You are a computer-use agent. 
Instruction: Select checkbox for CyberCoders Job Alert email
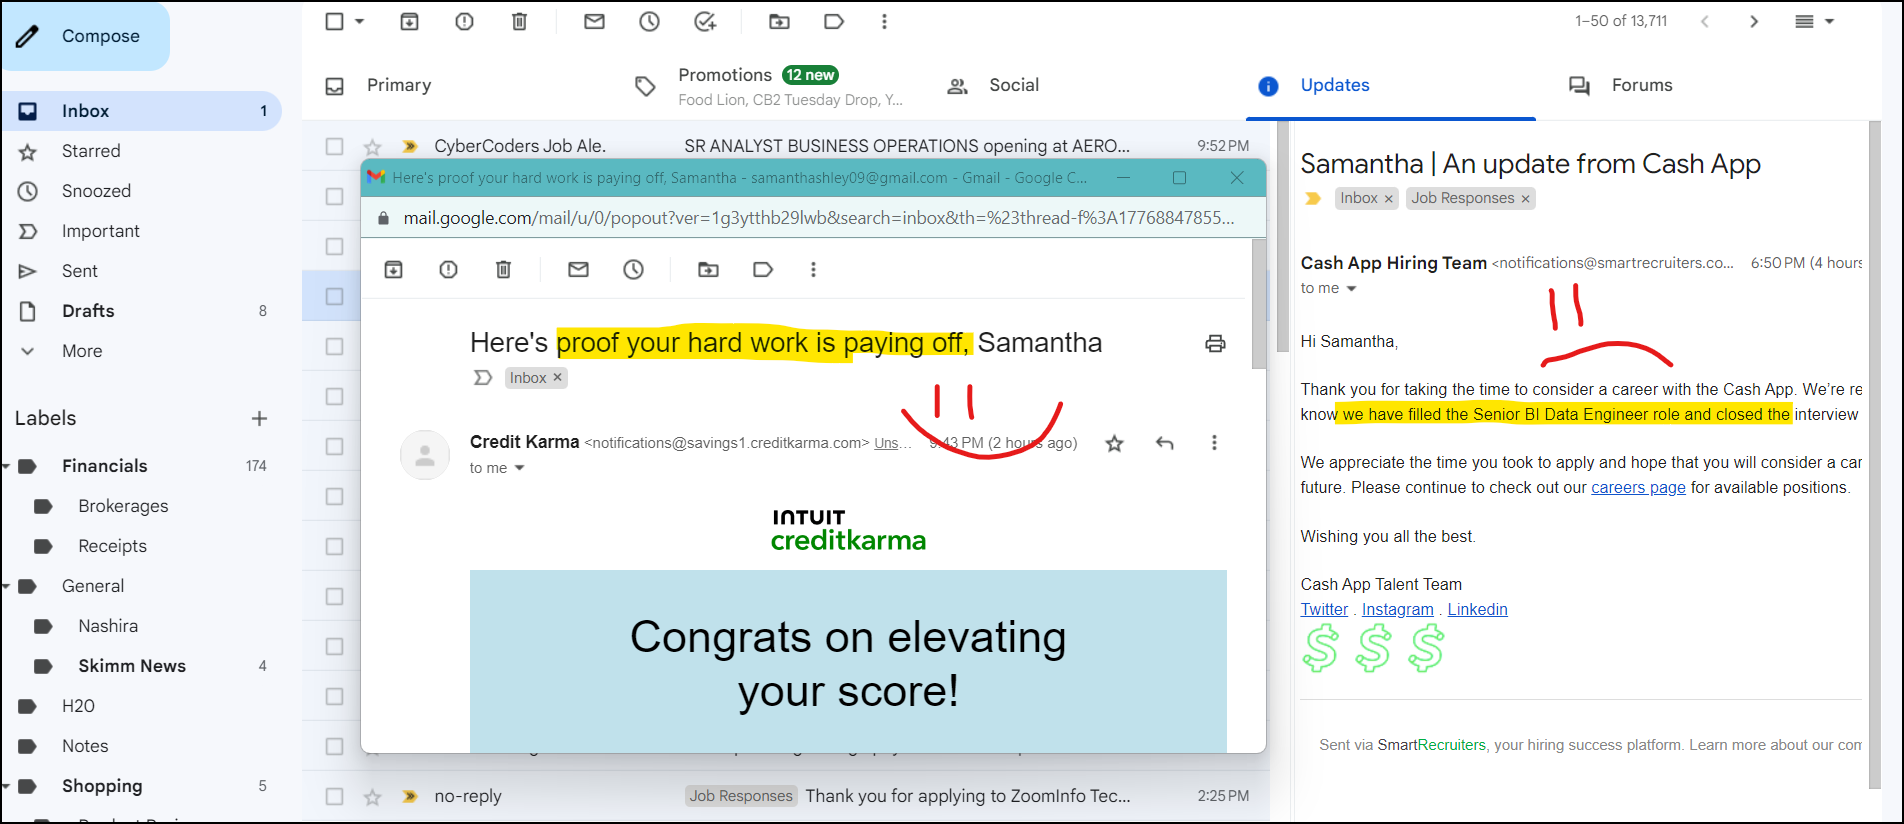point(334,146)
